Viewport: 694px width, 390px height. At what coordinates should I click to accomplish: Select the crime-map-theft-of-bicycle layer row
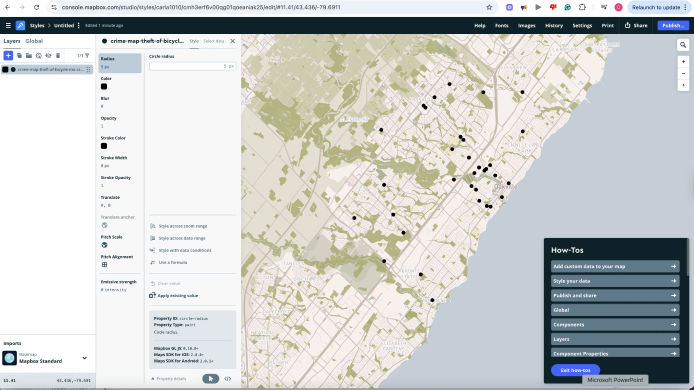coord(47,70)
